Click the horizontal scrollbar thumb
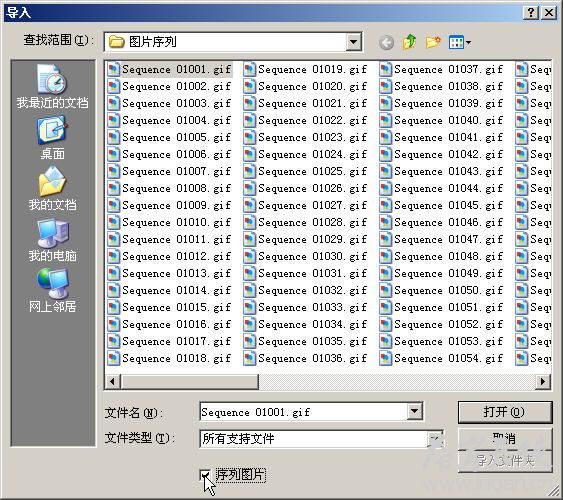This screenshot has width=563, height=500. tap(189, 381)
